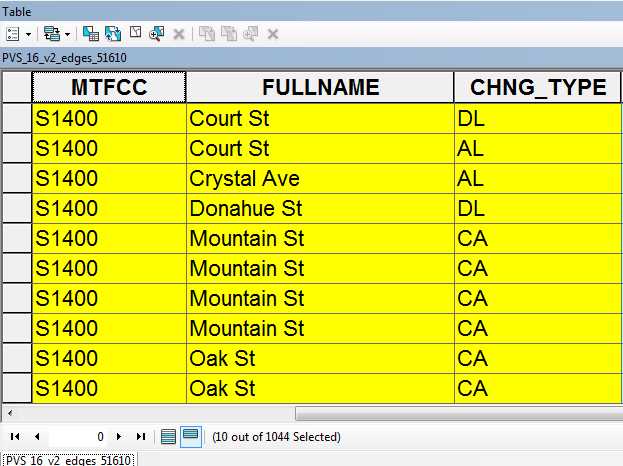Go to the previous record
The height and width of the screenshot is (466, 623).
click(x=37, y=437)
